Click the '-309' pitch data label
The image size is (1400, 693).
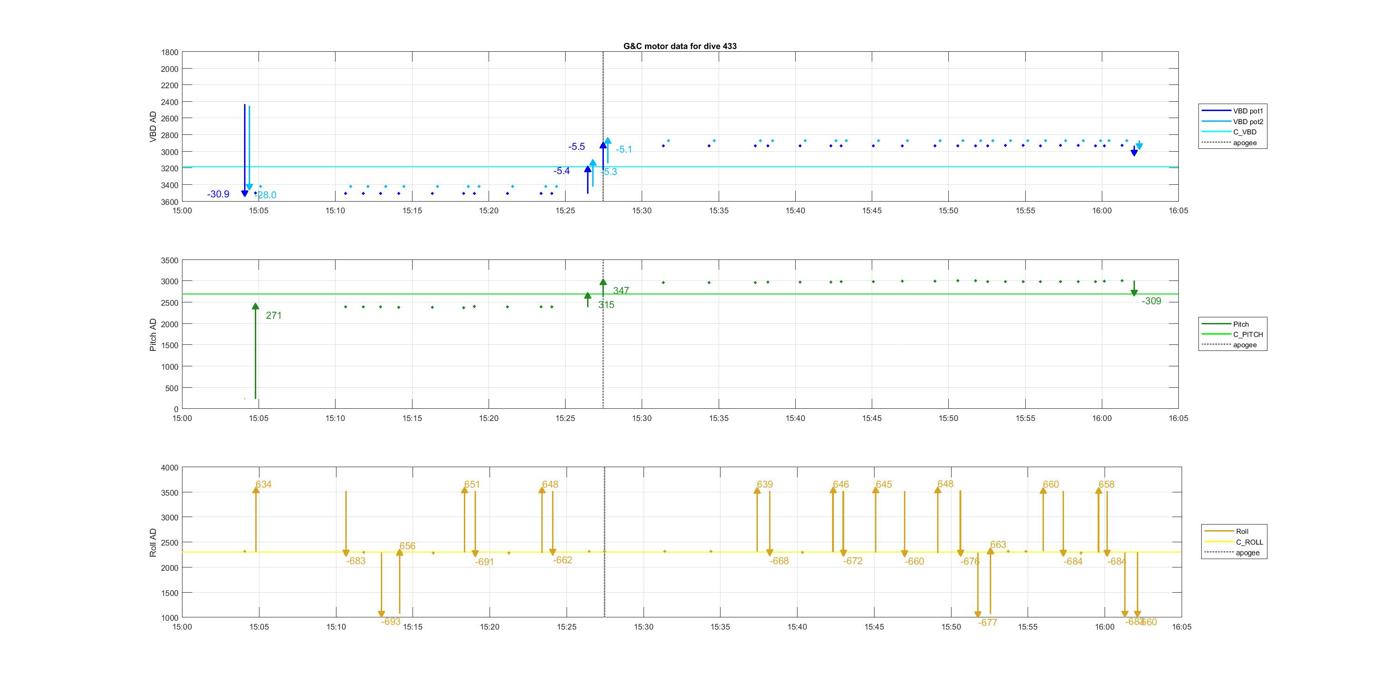(x=1151, y=301)
